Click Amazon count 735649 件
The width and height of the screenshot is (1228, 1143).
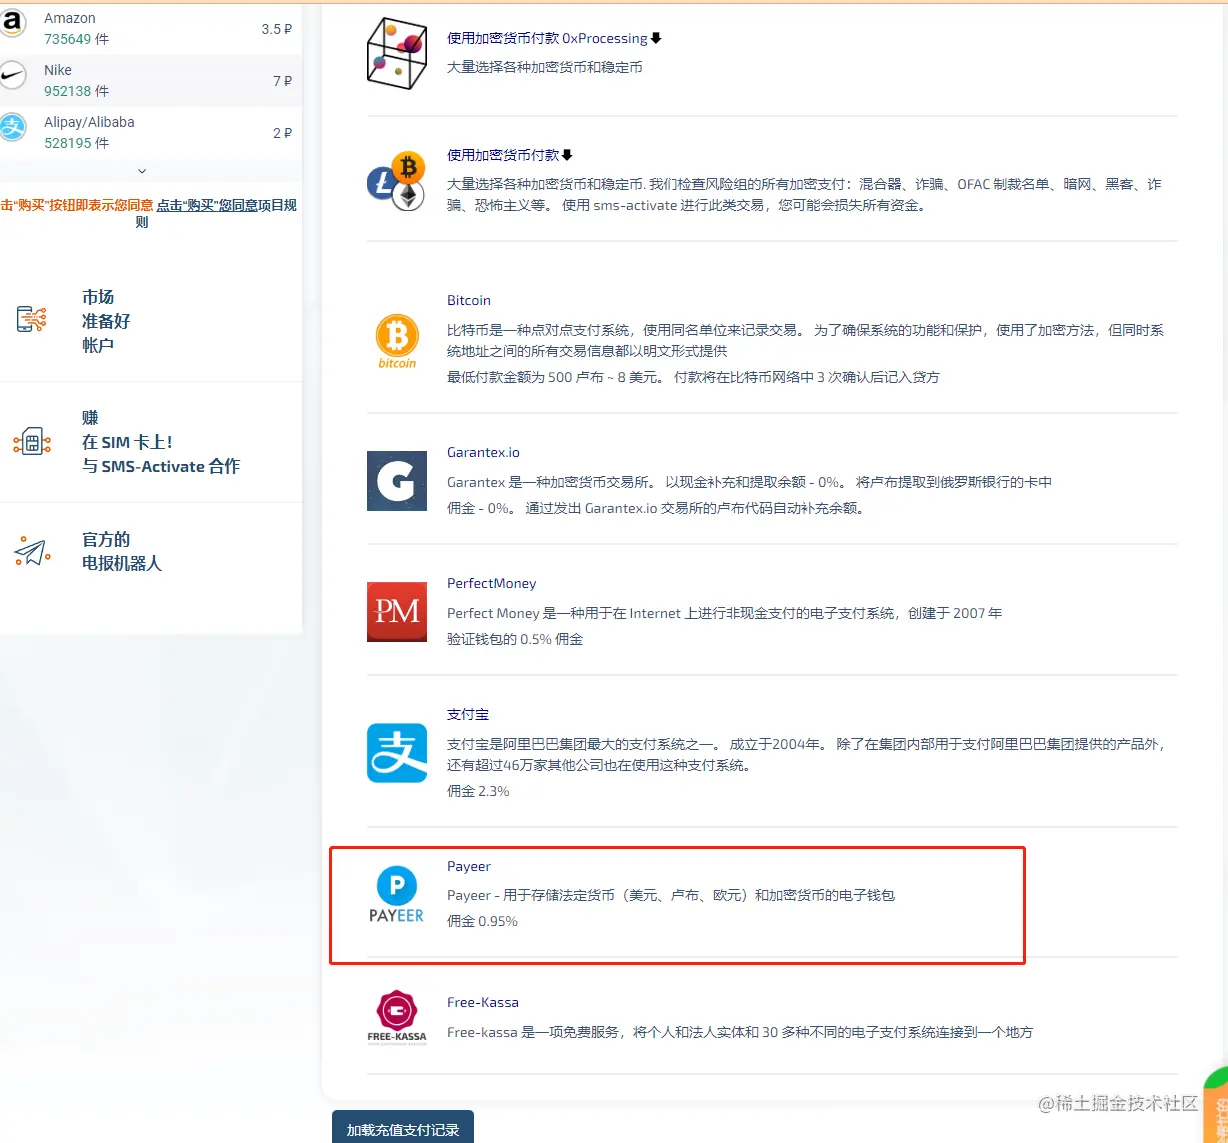click(x=77, y=39)
